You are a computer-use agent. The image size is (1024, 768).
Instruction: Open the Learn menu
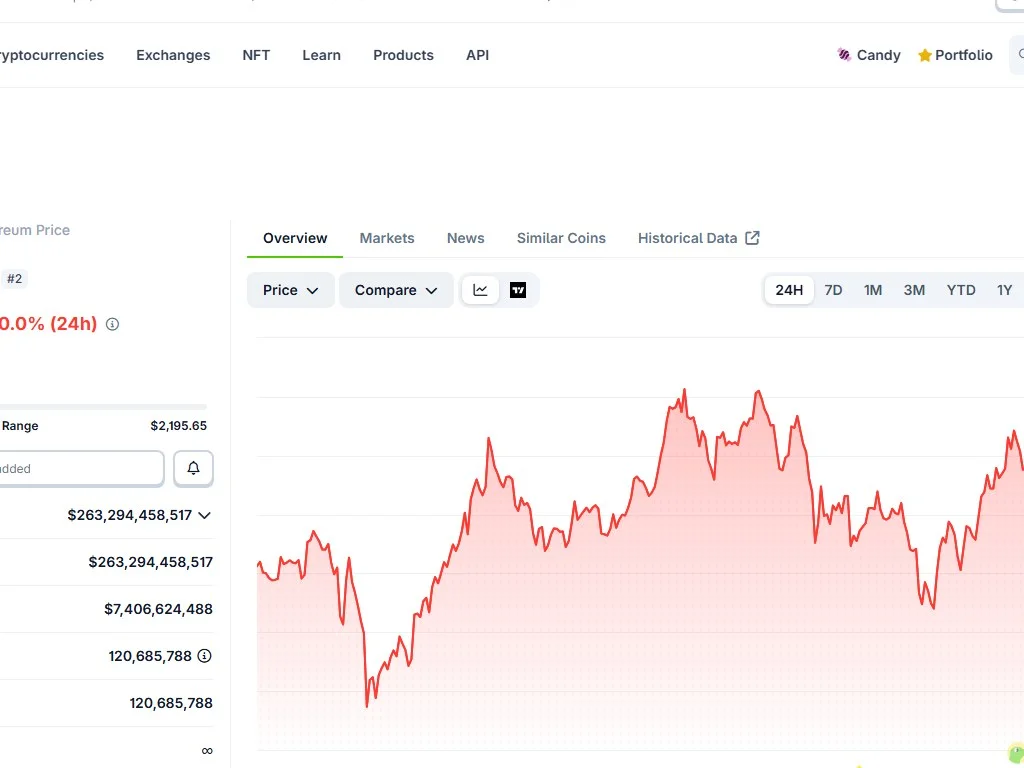pos(321,56)
